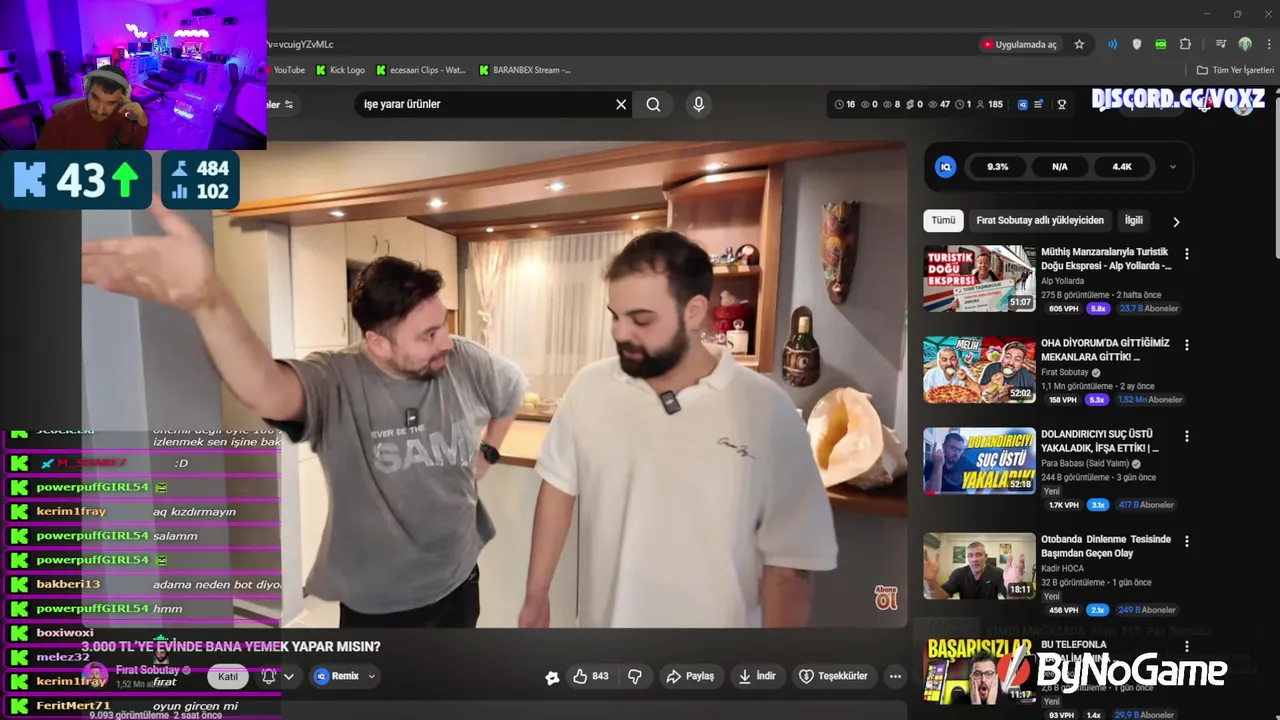The width and height of the screenshot is (1280, 720).
Task: Open the ecesaari Clips bookmark
Action: 421,70
